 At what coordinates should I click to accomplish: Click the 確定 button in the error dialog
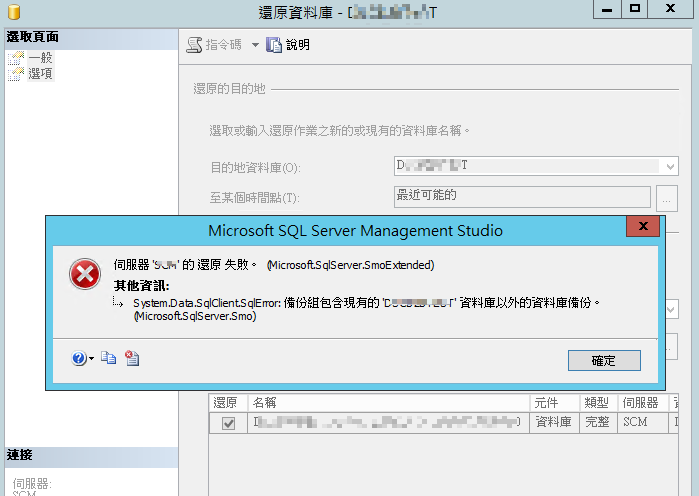[604, 360]
